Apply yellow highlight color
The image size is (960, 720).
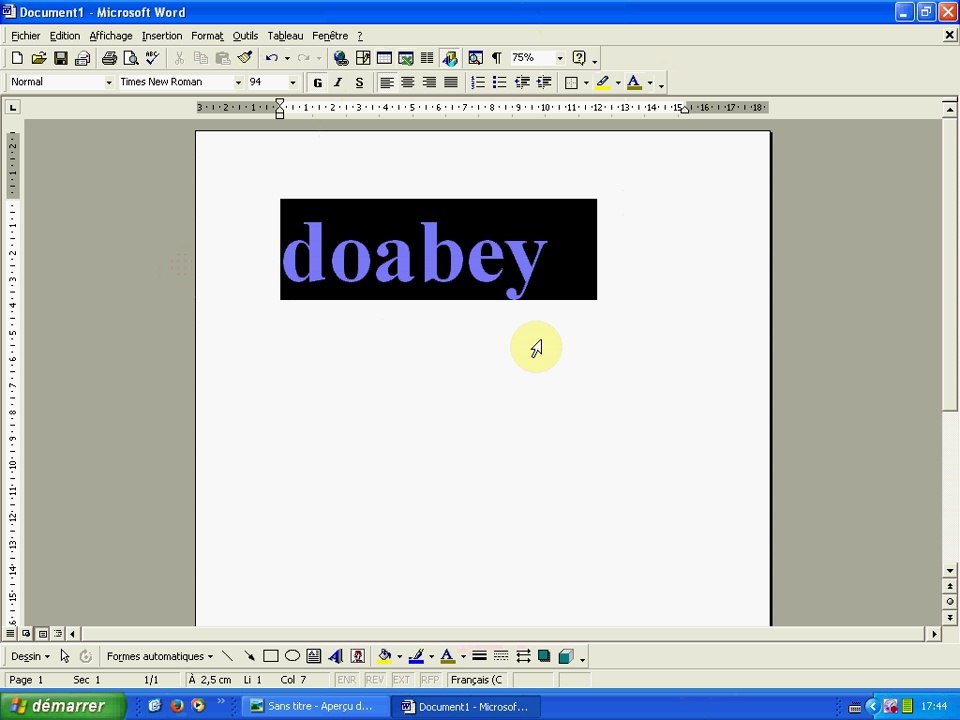pos(602,83)
